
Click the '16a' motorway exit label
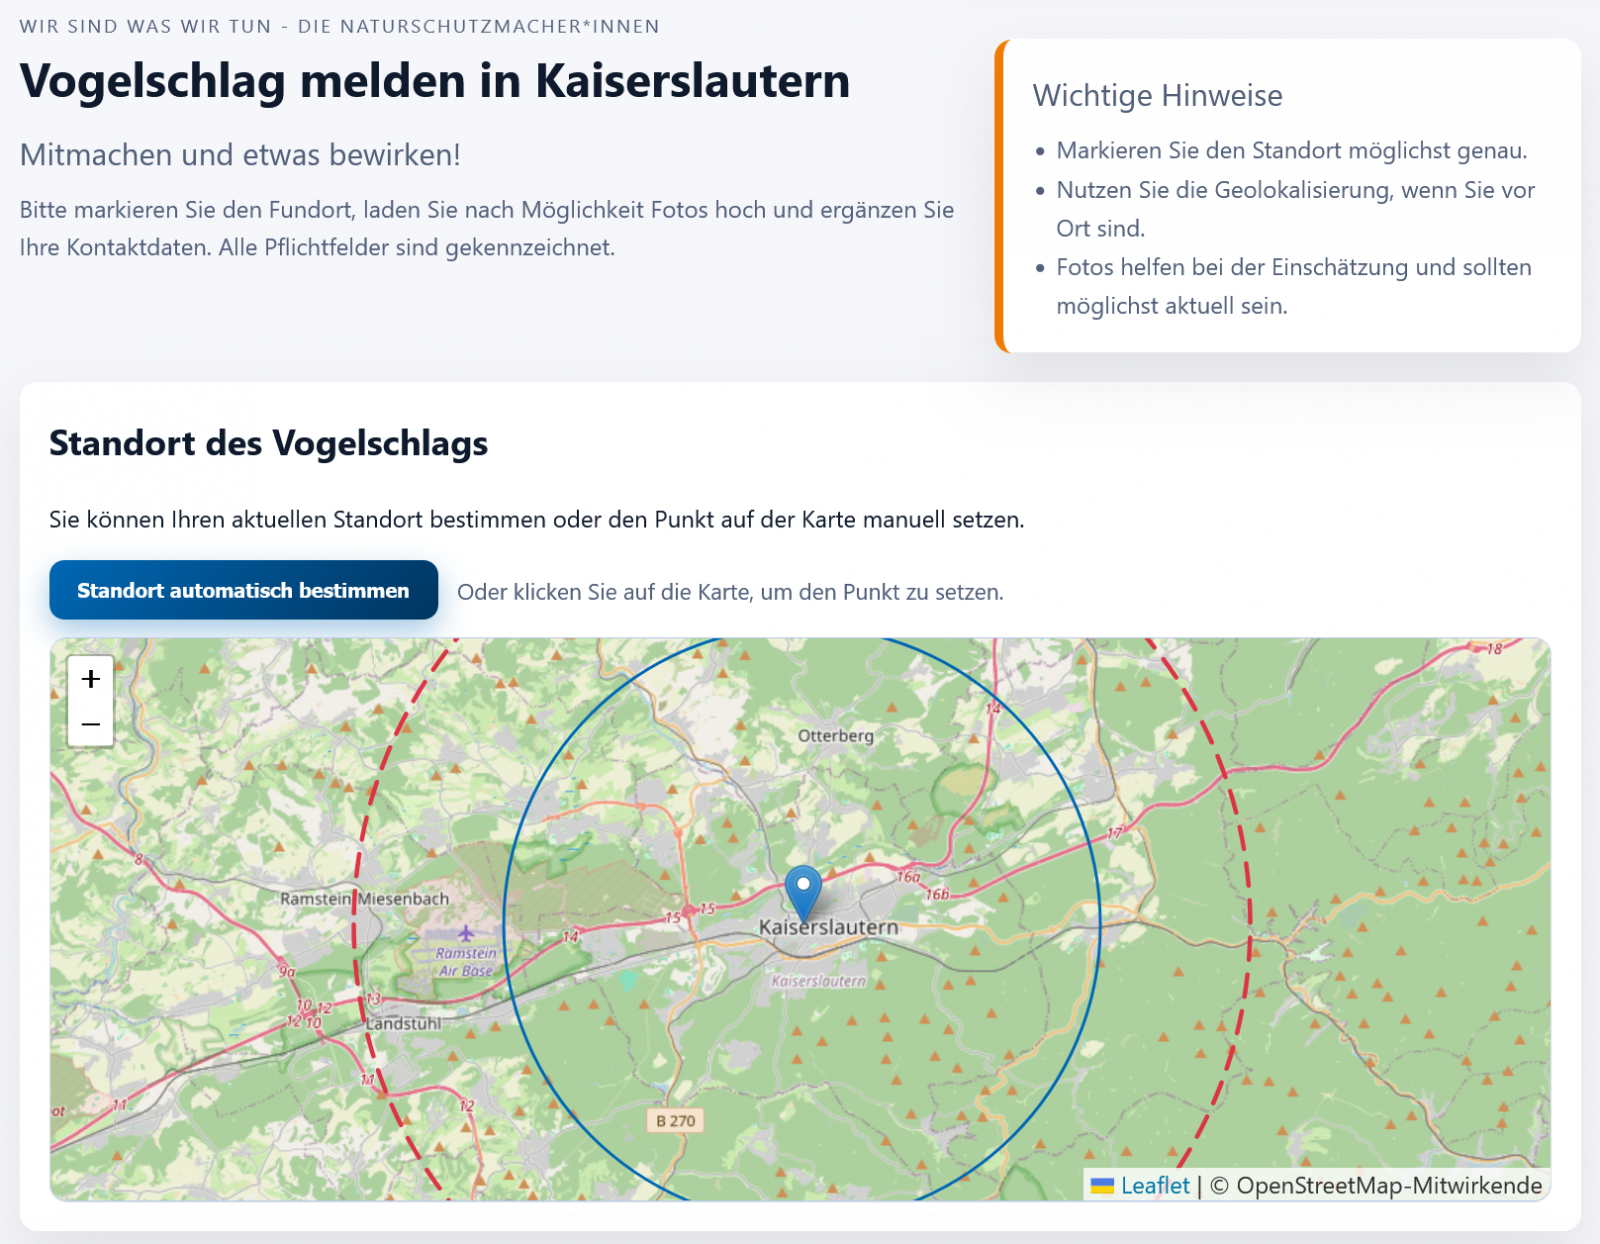(x=908, y=877)
